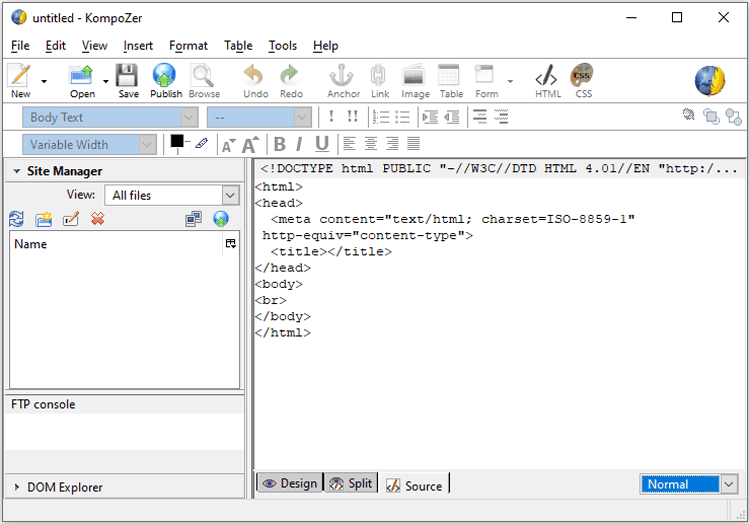Open the Format menu

coord(188,46)
